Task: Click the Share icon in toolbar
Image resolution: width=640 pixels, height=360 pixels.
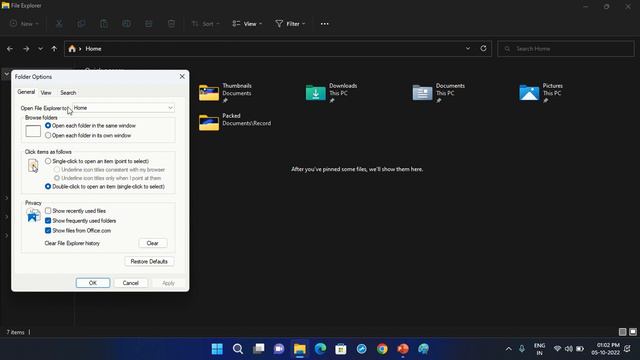Action: coord(149,24)
